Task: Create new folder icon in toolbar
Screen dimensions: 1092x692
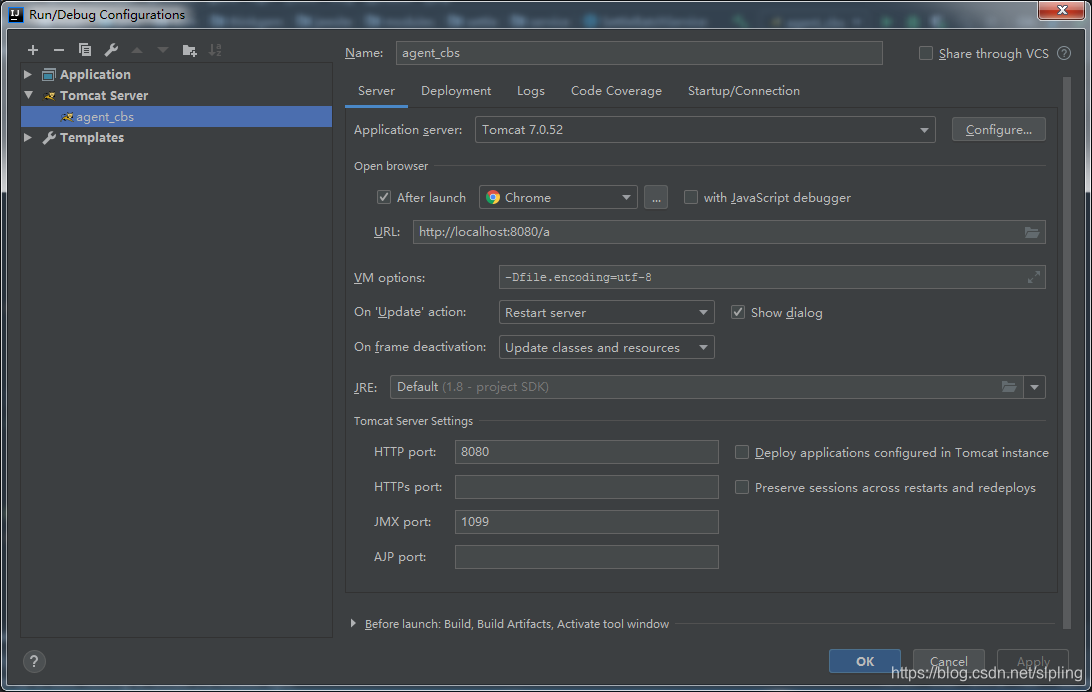Action: [x=189, y=50]
